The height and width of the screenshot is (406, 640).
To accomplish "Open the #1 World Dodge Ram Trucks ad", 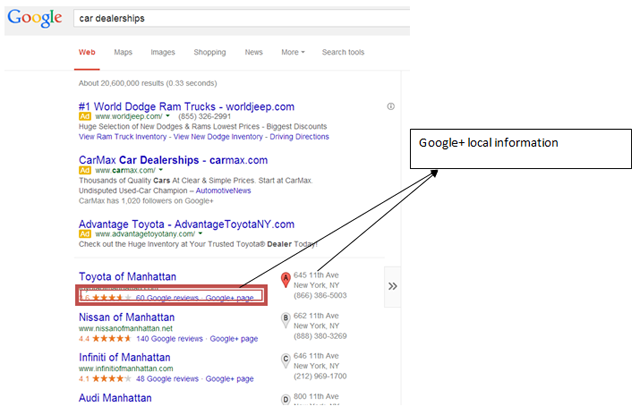I will [186, 106].
